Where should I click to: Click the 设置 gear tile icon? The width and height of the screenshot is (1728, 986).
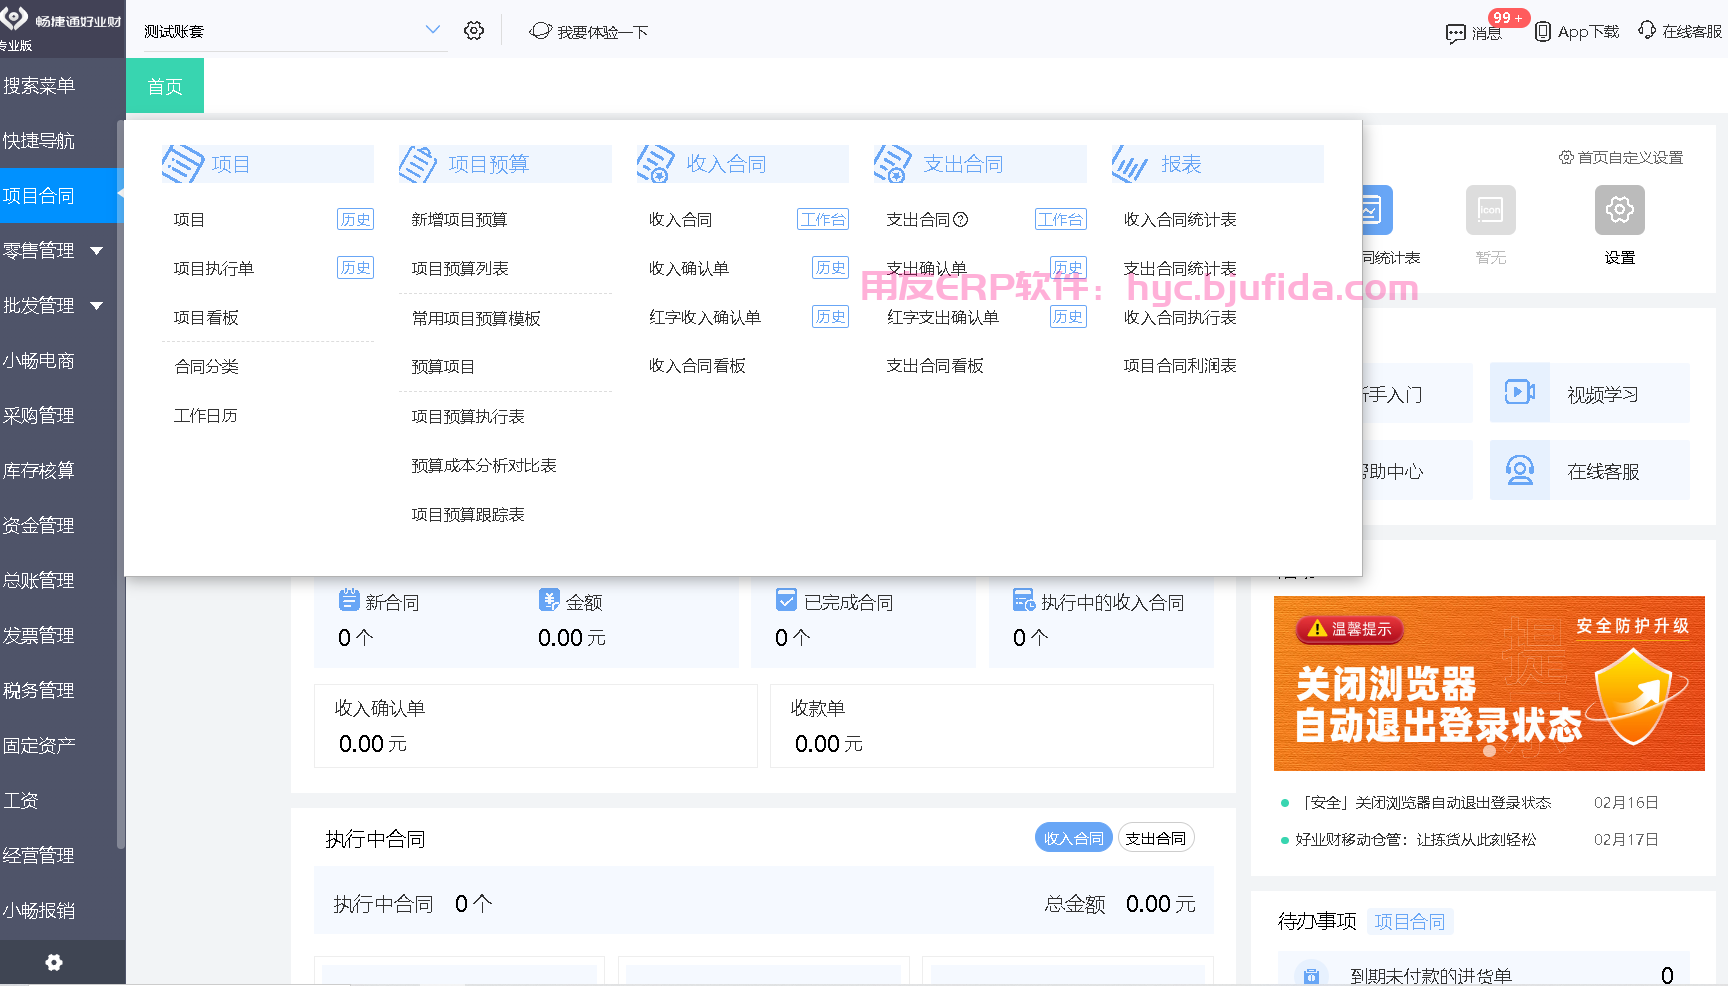tap(1620, 210)
